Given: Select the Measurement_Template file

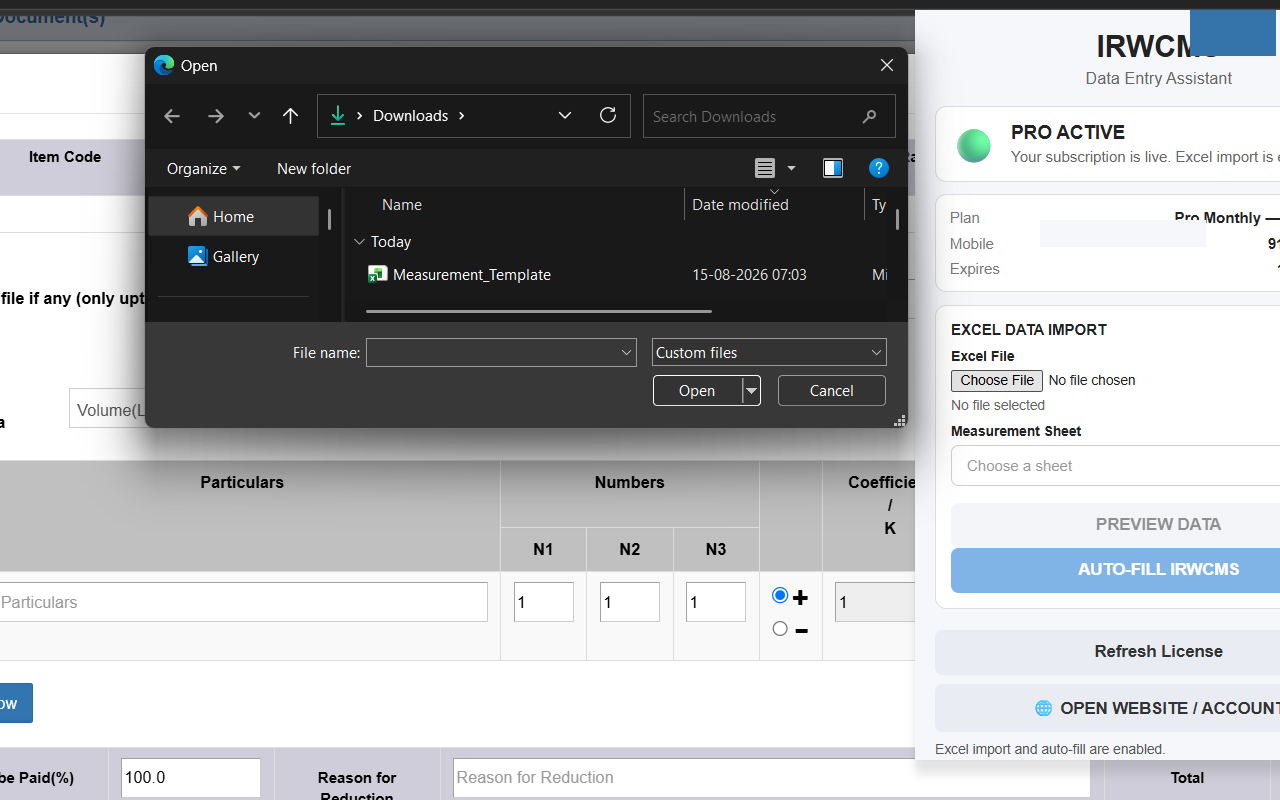Looking at the screenshot, I should point(472,274).
